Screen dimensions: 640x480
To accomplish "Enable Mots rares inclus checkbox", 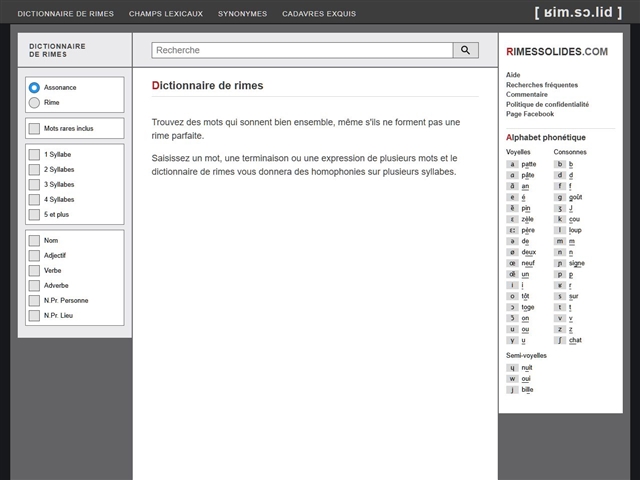I will click(34, 129).
